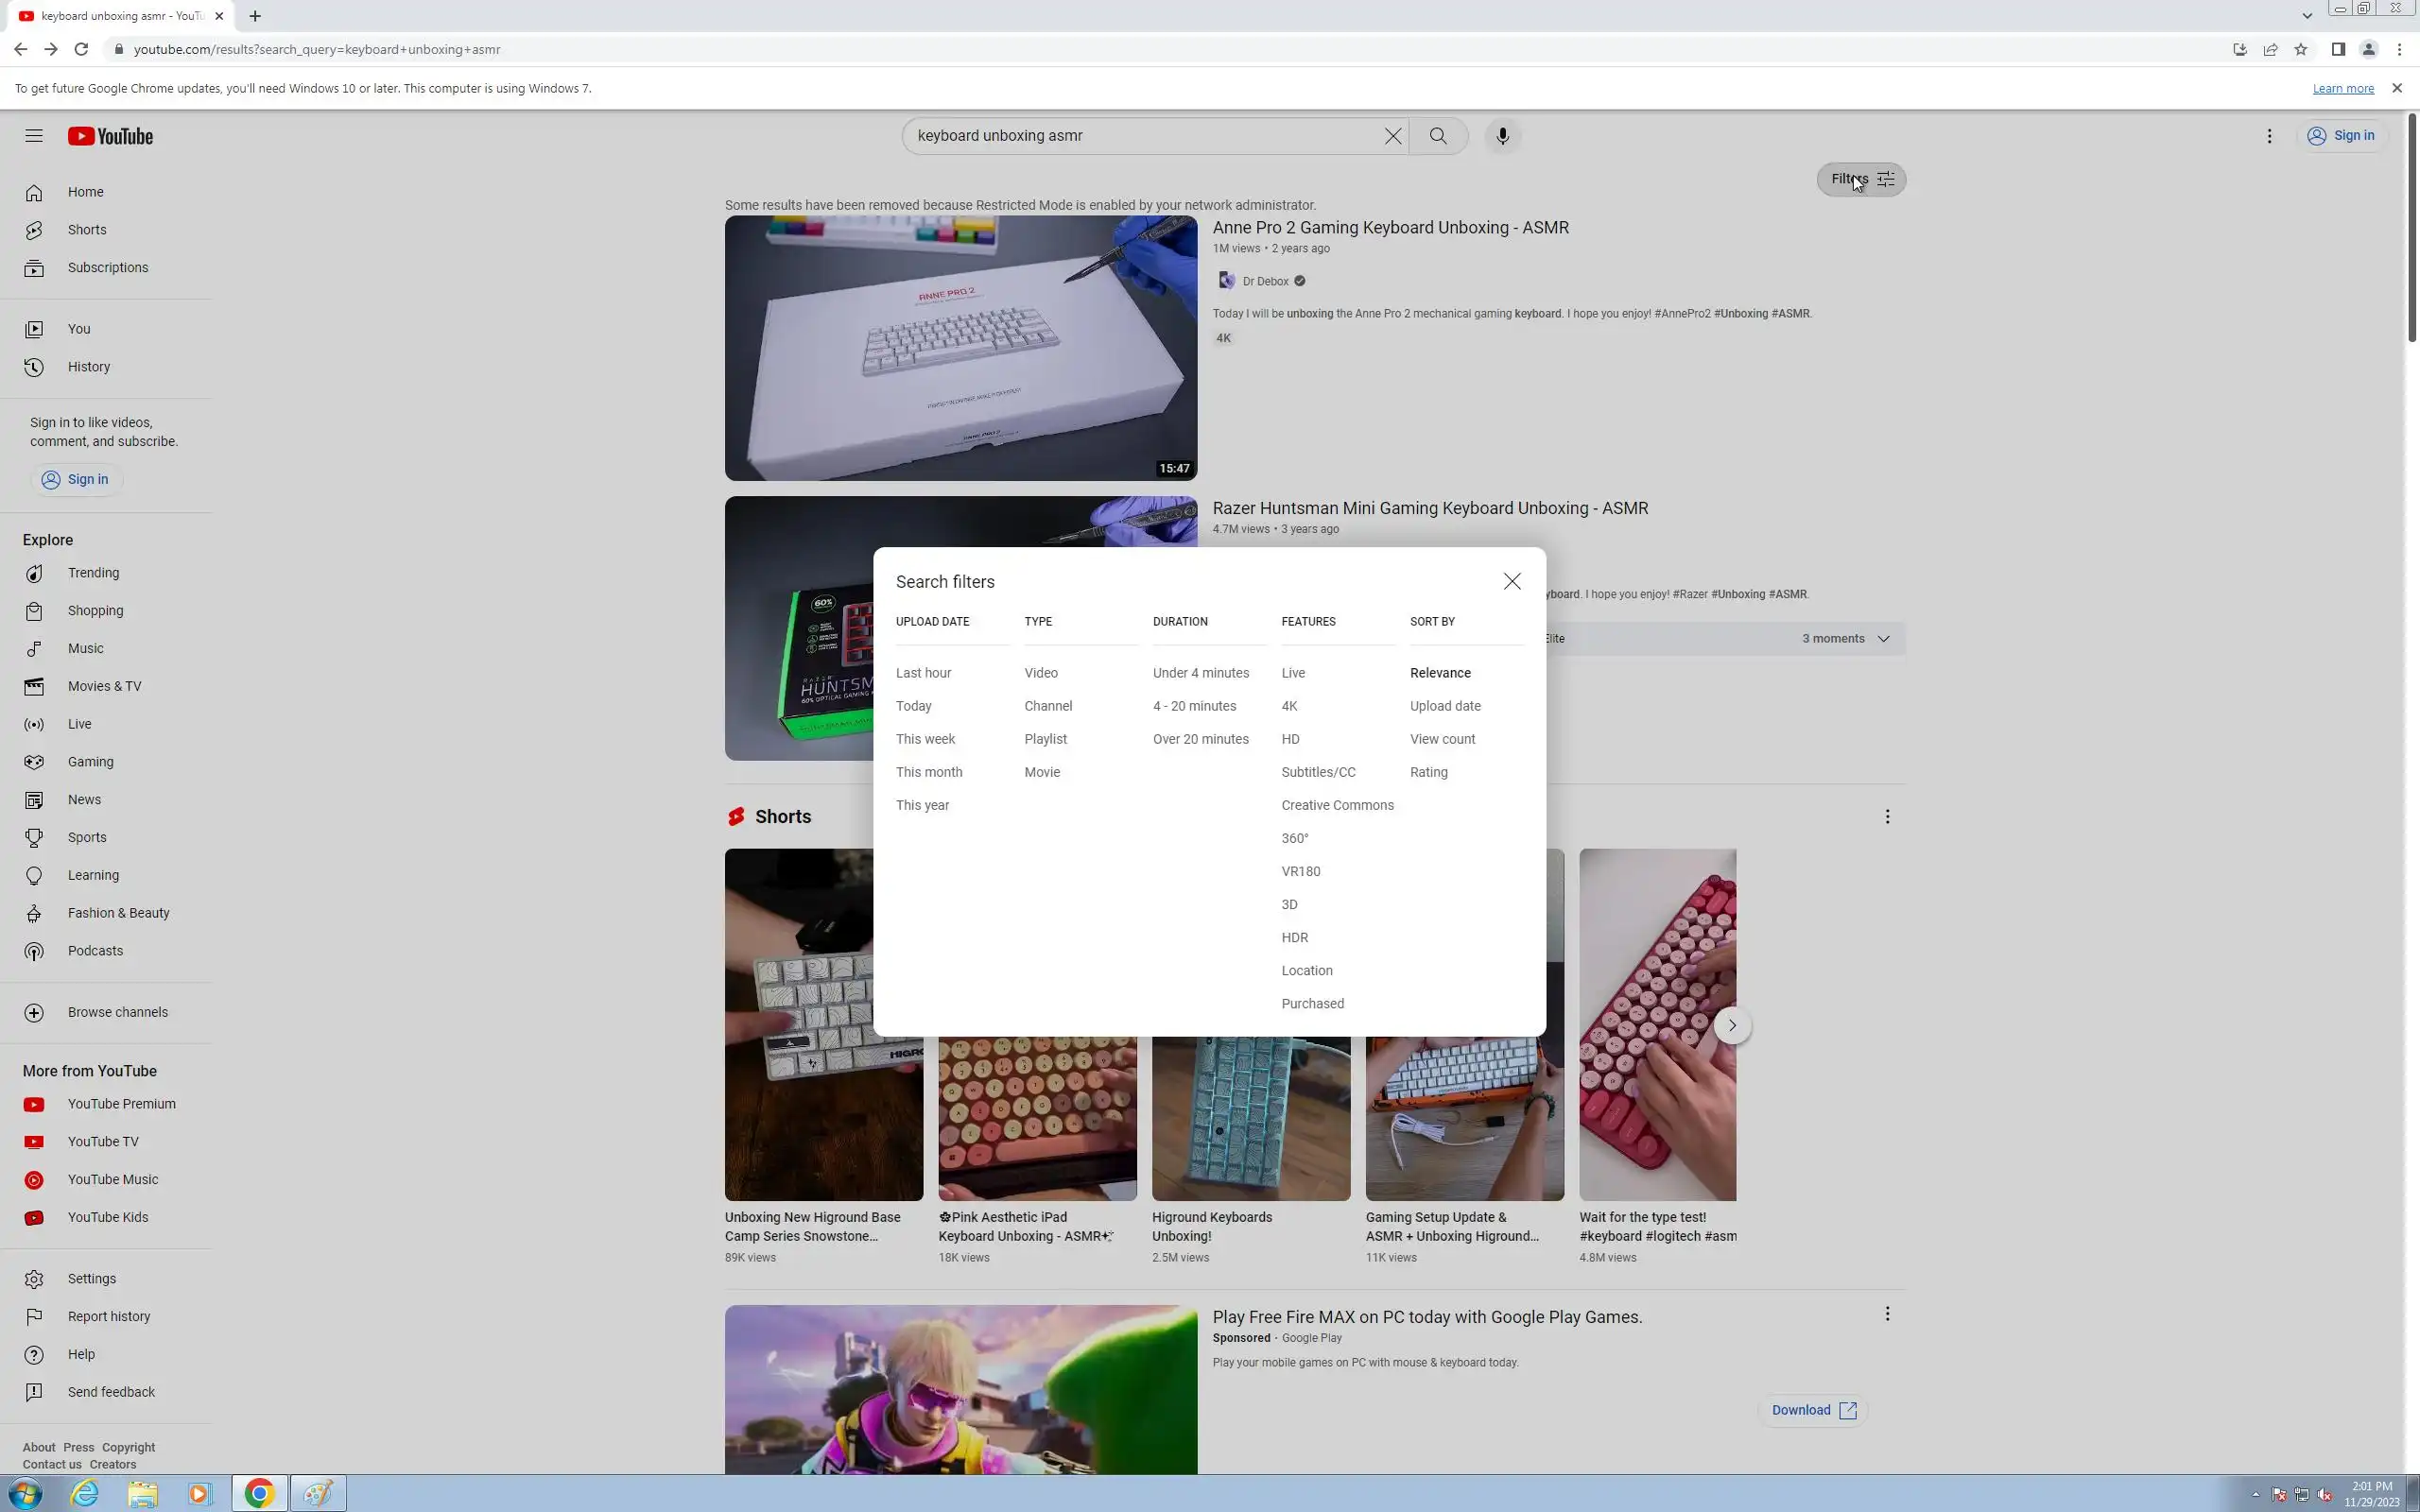
Task: Open the Filters button
Action: pyautogui.click(x=1861, y=180)
